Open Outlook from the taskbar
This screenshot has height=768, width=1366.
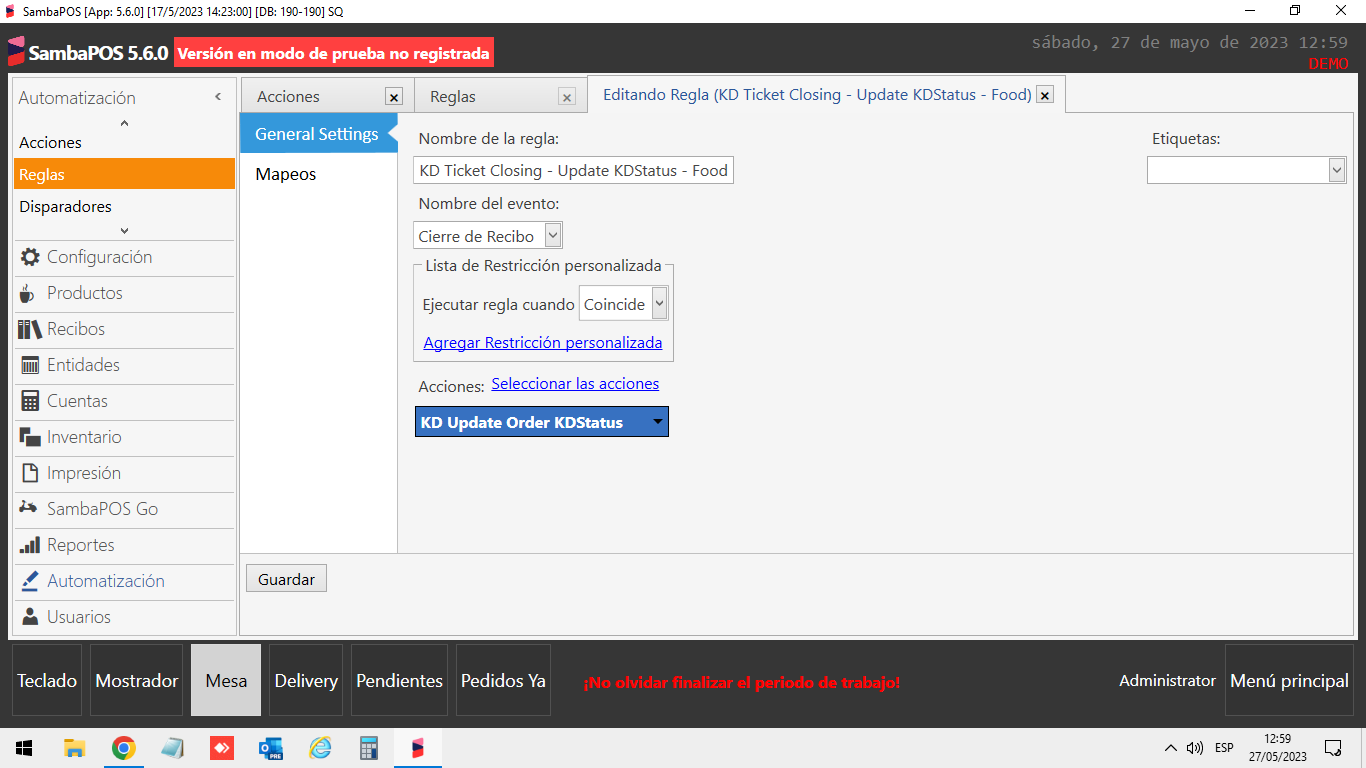pyautogui.click(x=271, y=748)
